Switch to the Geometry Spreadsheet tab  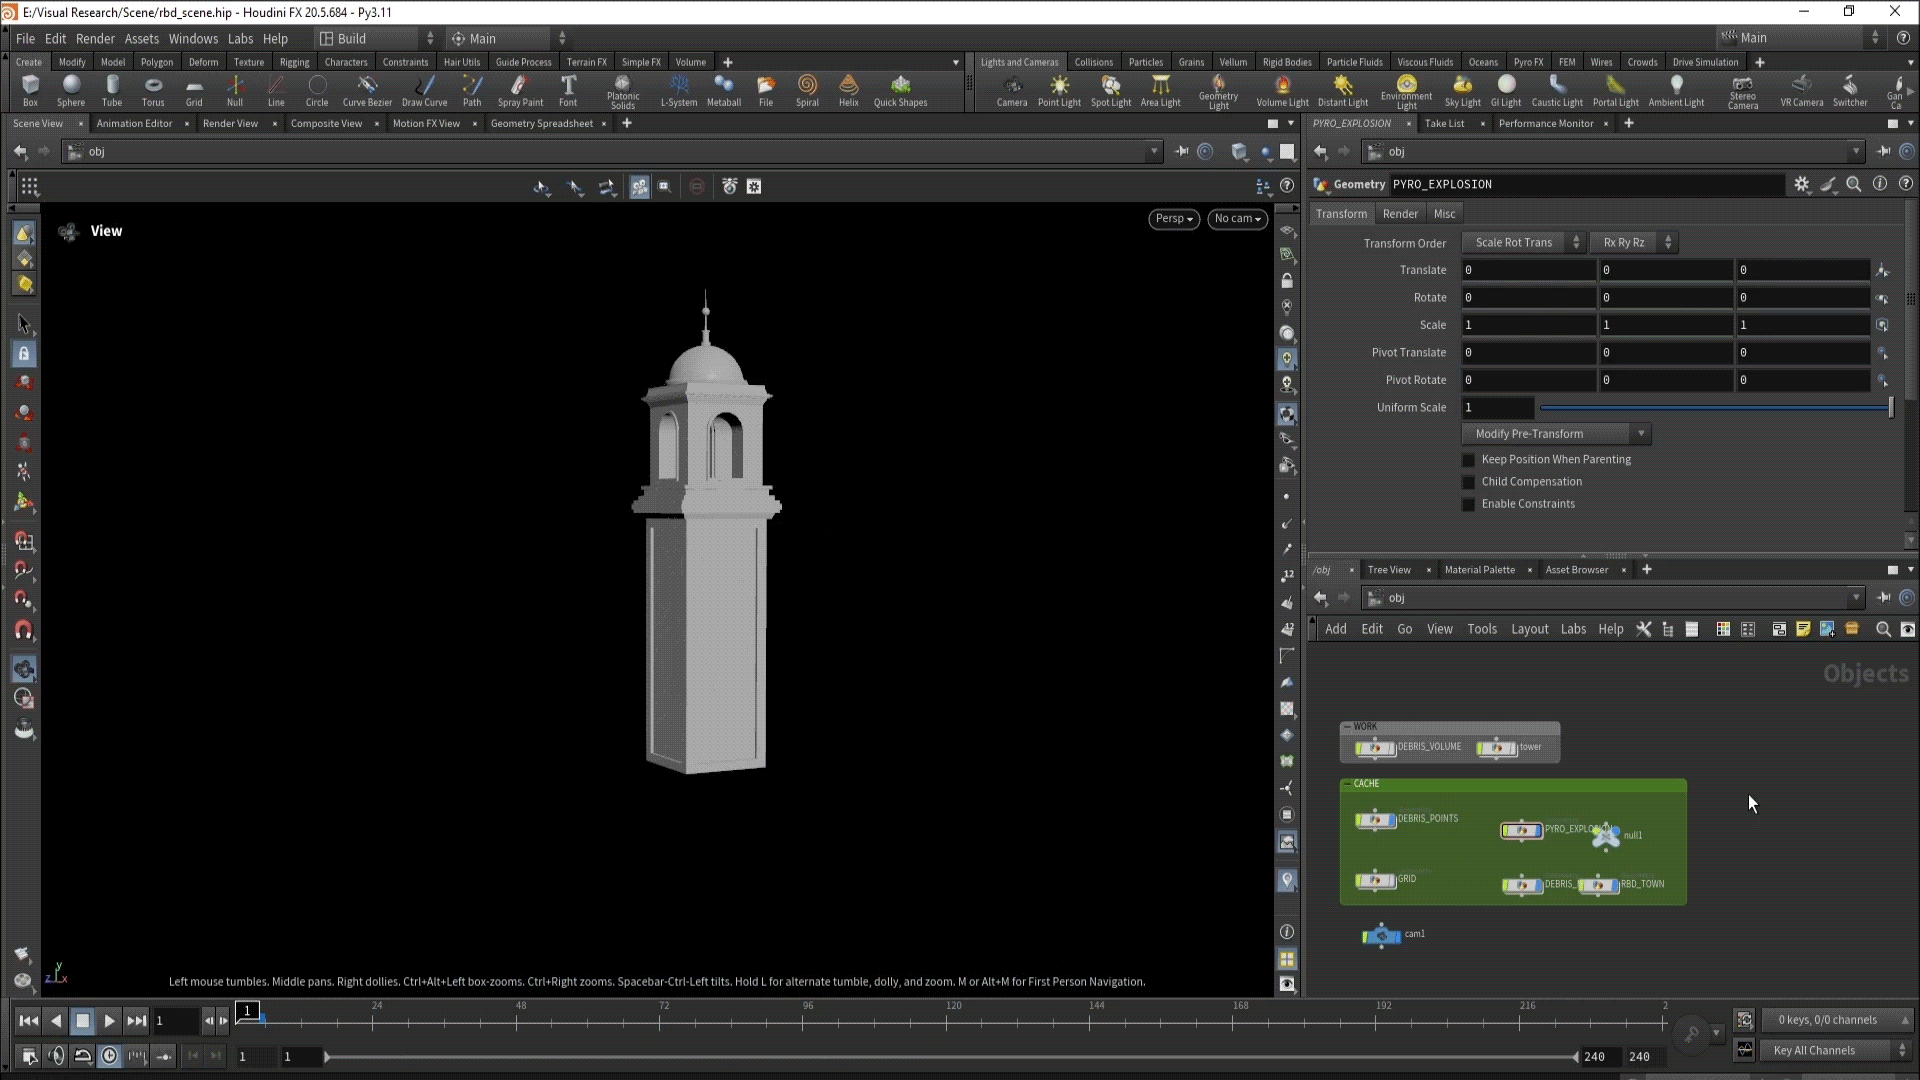click(x=541, y=124)
